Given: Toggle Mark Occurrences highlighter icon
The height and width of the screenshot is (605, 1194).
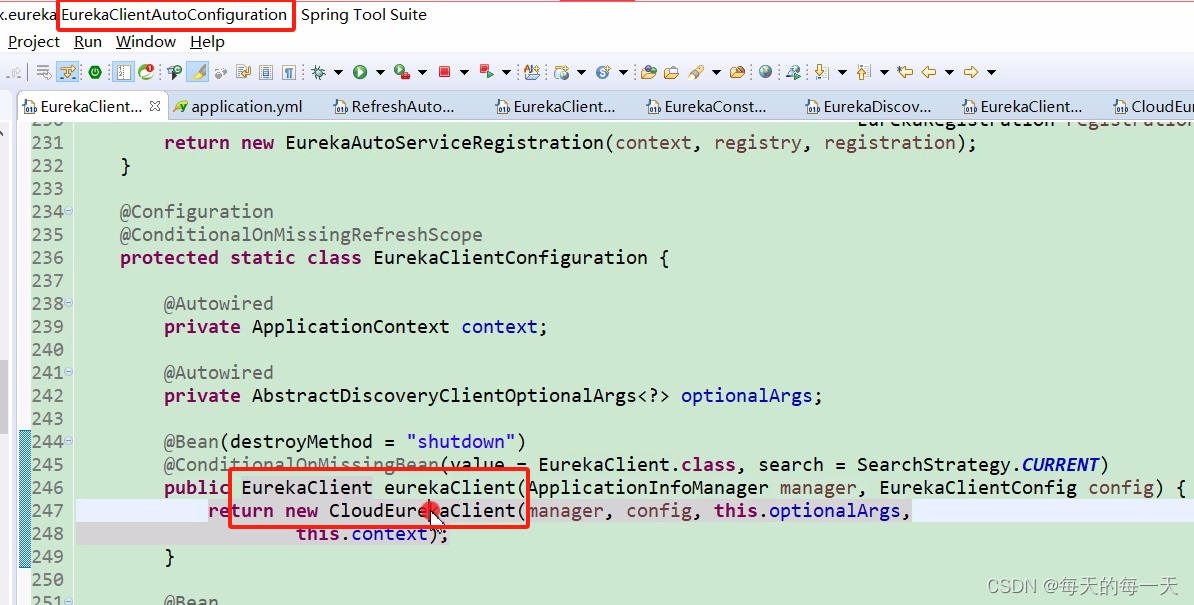Looking at the screenshot, I should 198,72.
